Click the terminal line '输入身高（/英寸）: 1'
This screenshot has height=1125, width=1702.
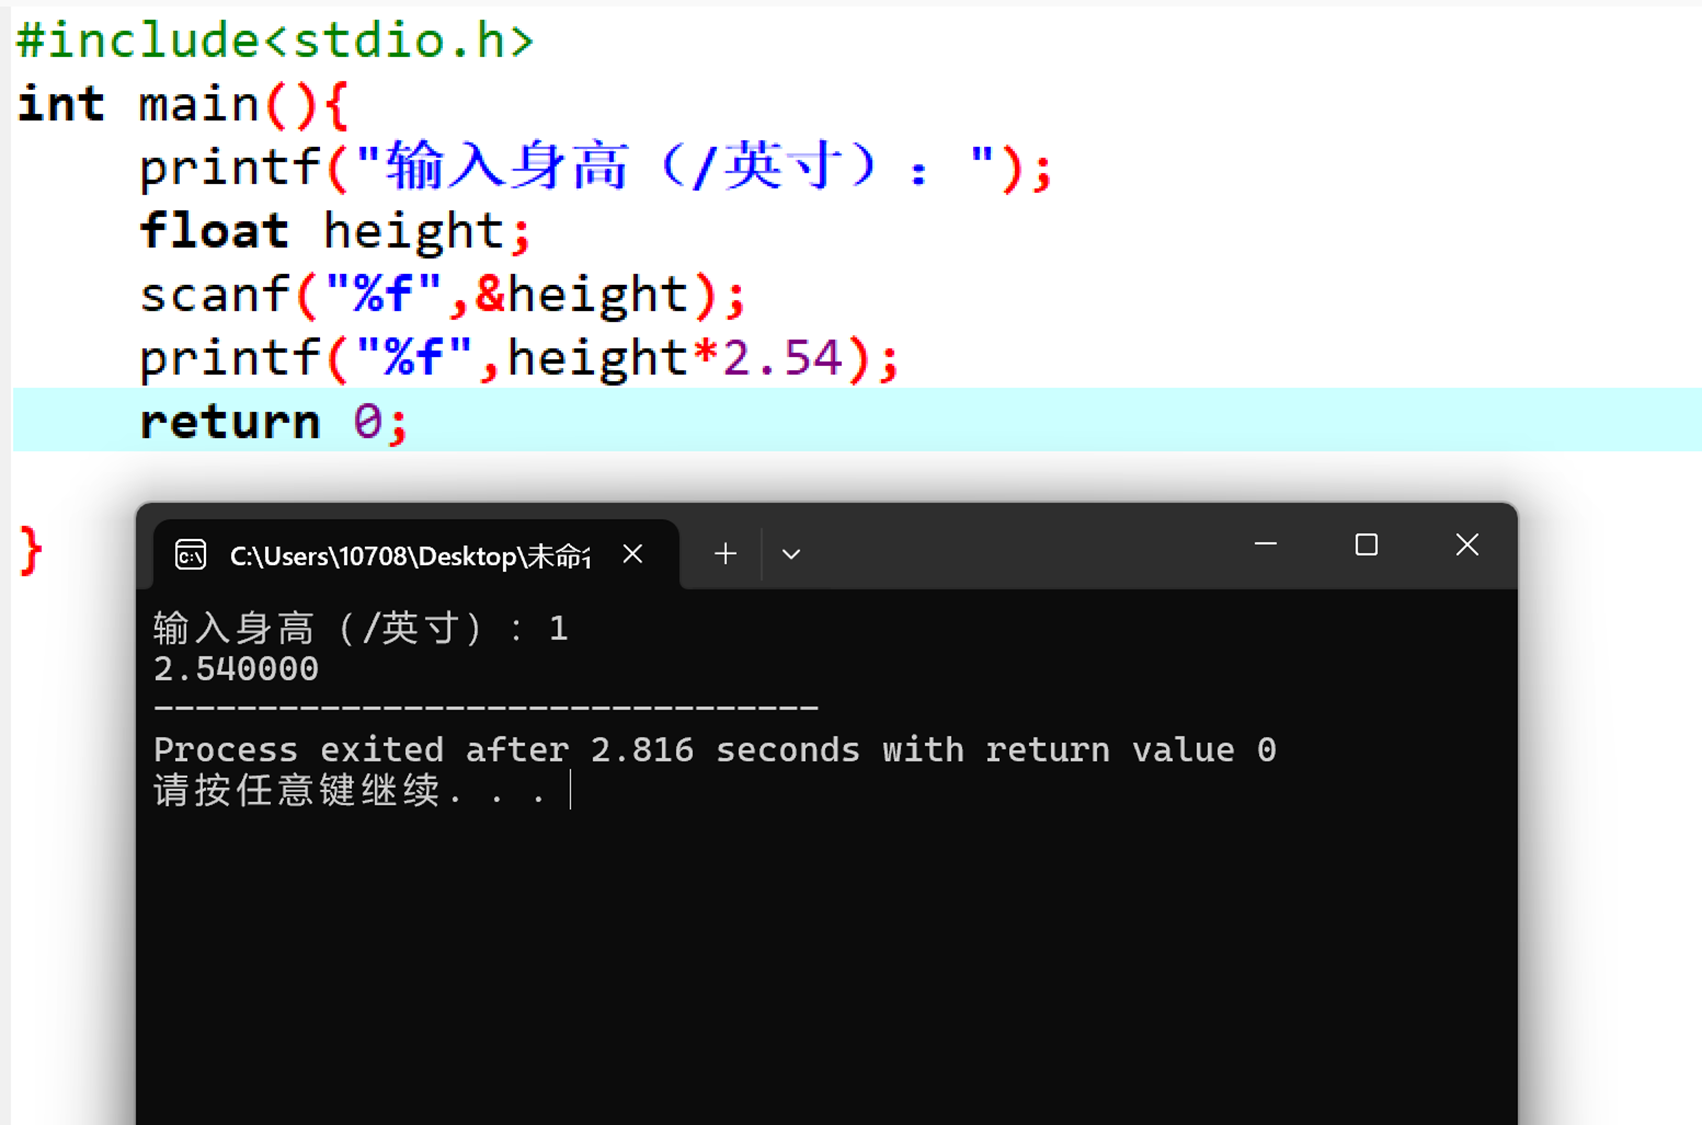click(361, 629)
